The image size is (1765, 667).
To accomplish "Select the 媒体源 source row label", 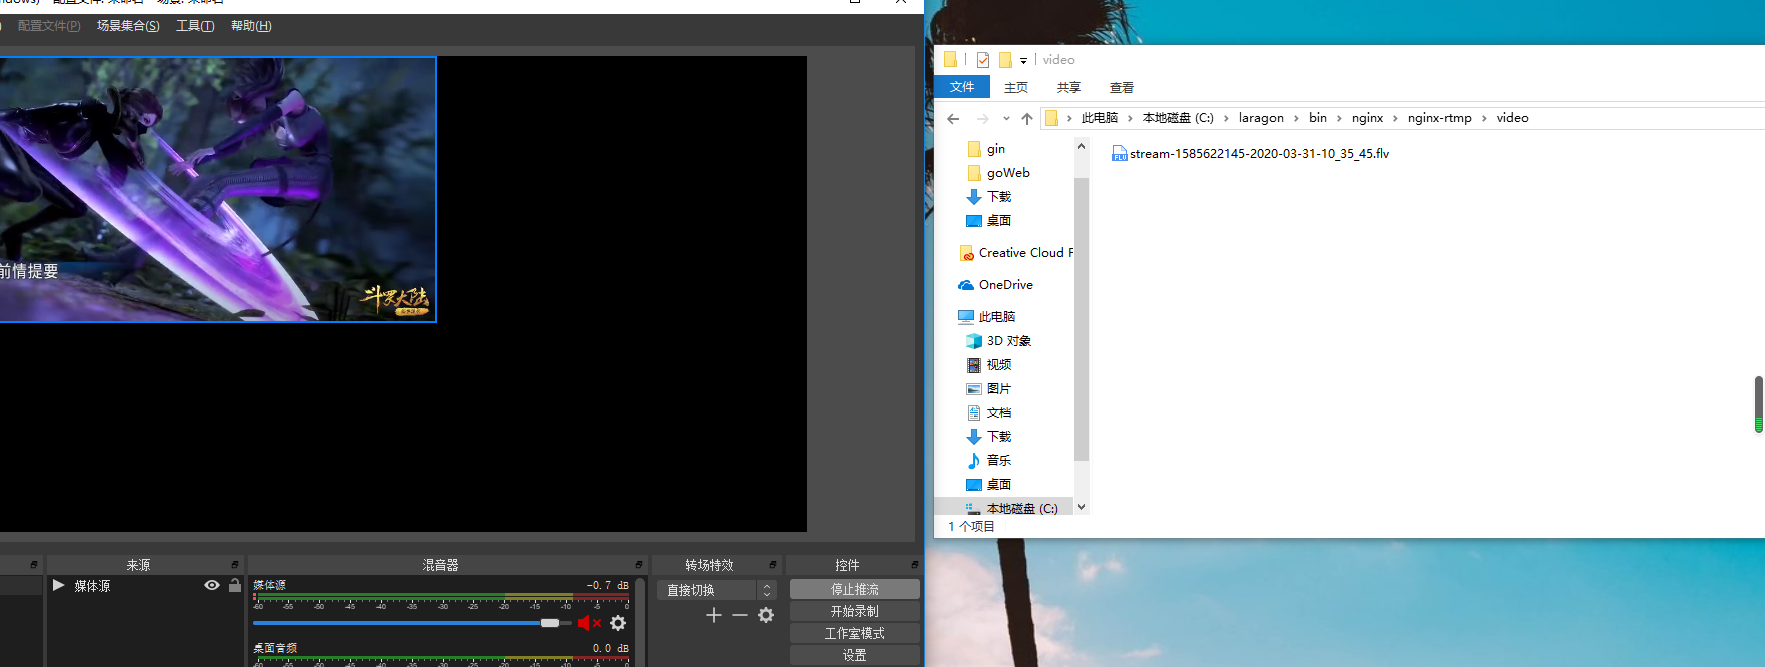I will point(92,586).
